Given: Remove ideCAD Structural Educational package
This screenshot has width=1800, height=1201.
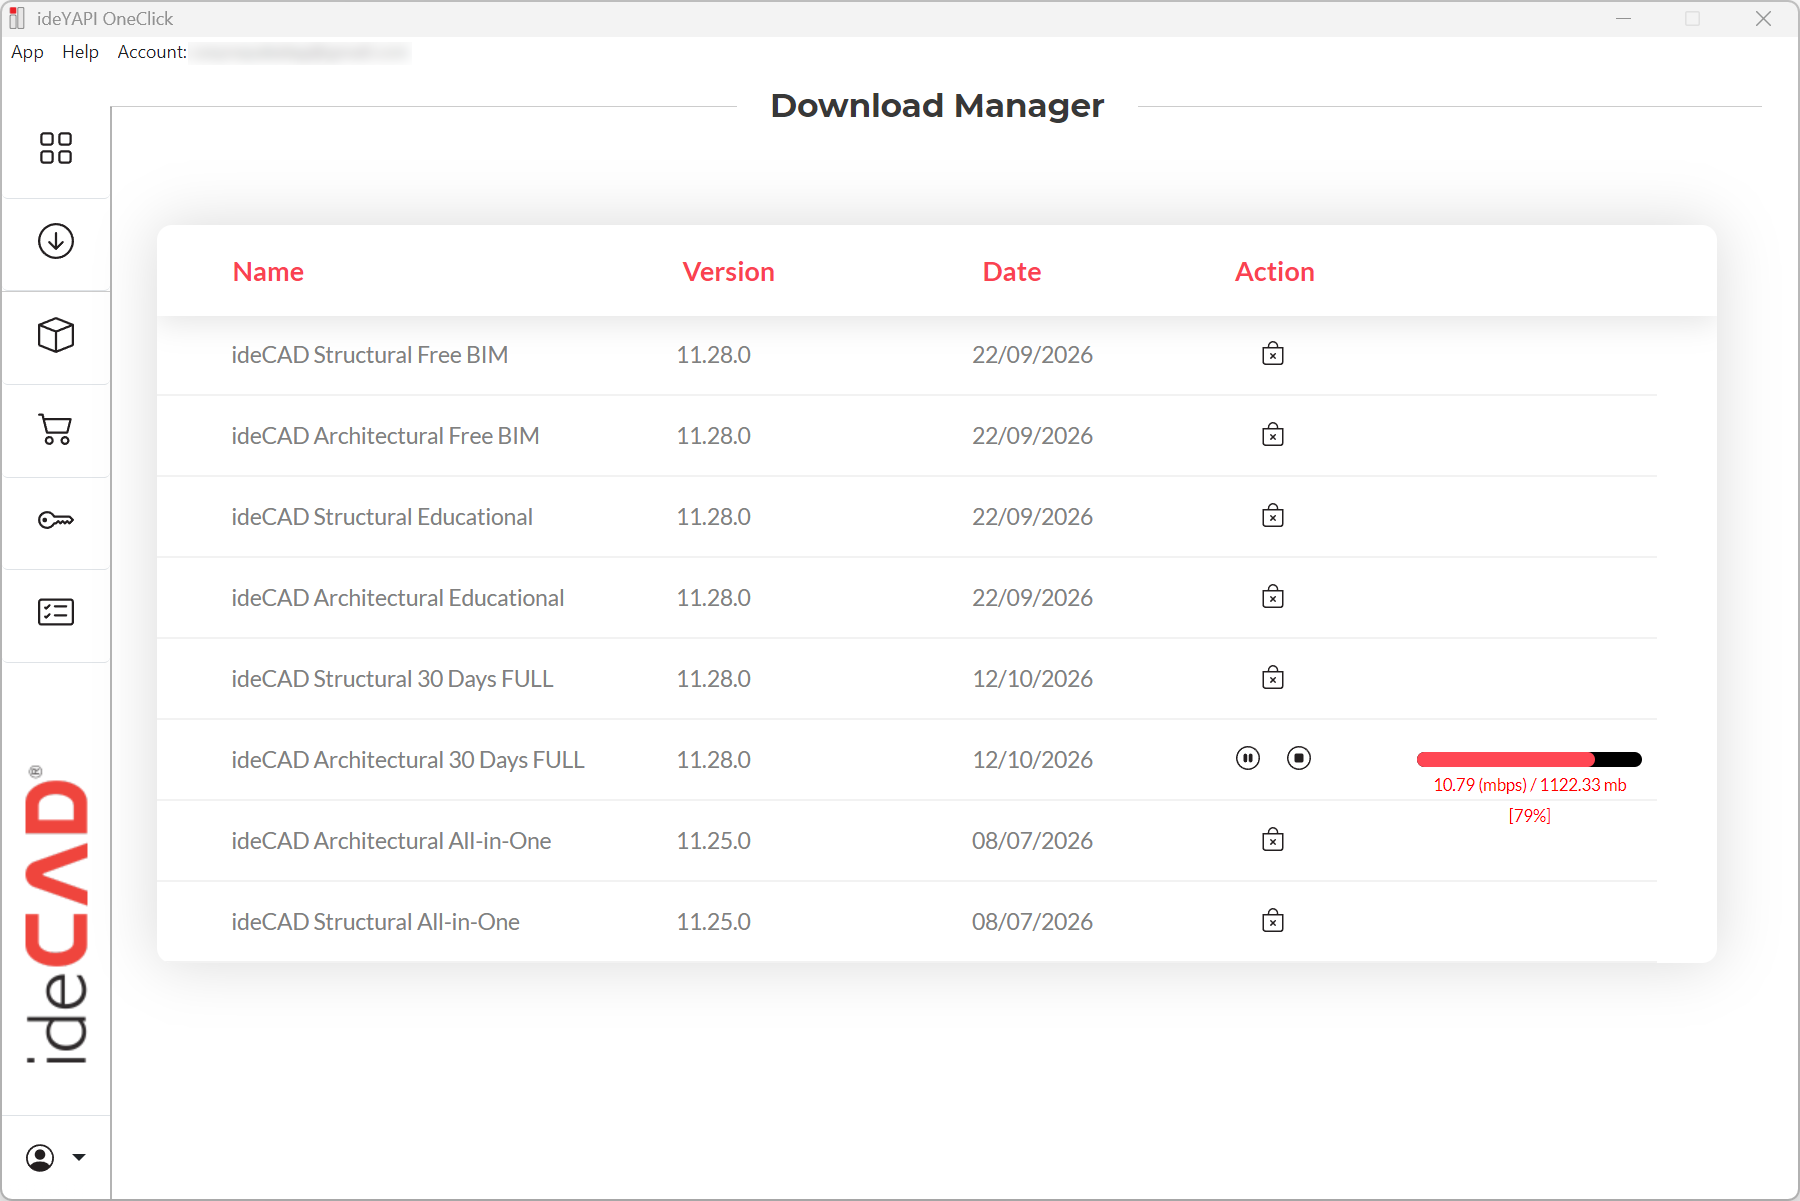Looking at the screenshot, I should [x=1273, y=516].
